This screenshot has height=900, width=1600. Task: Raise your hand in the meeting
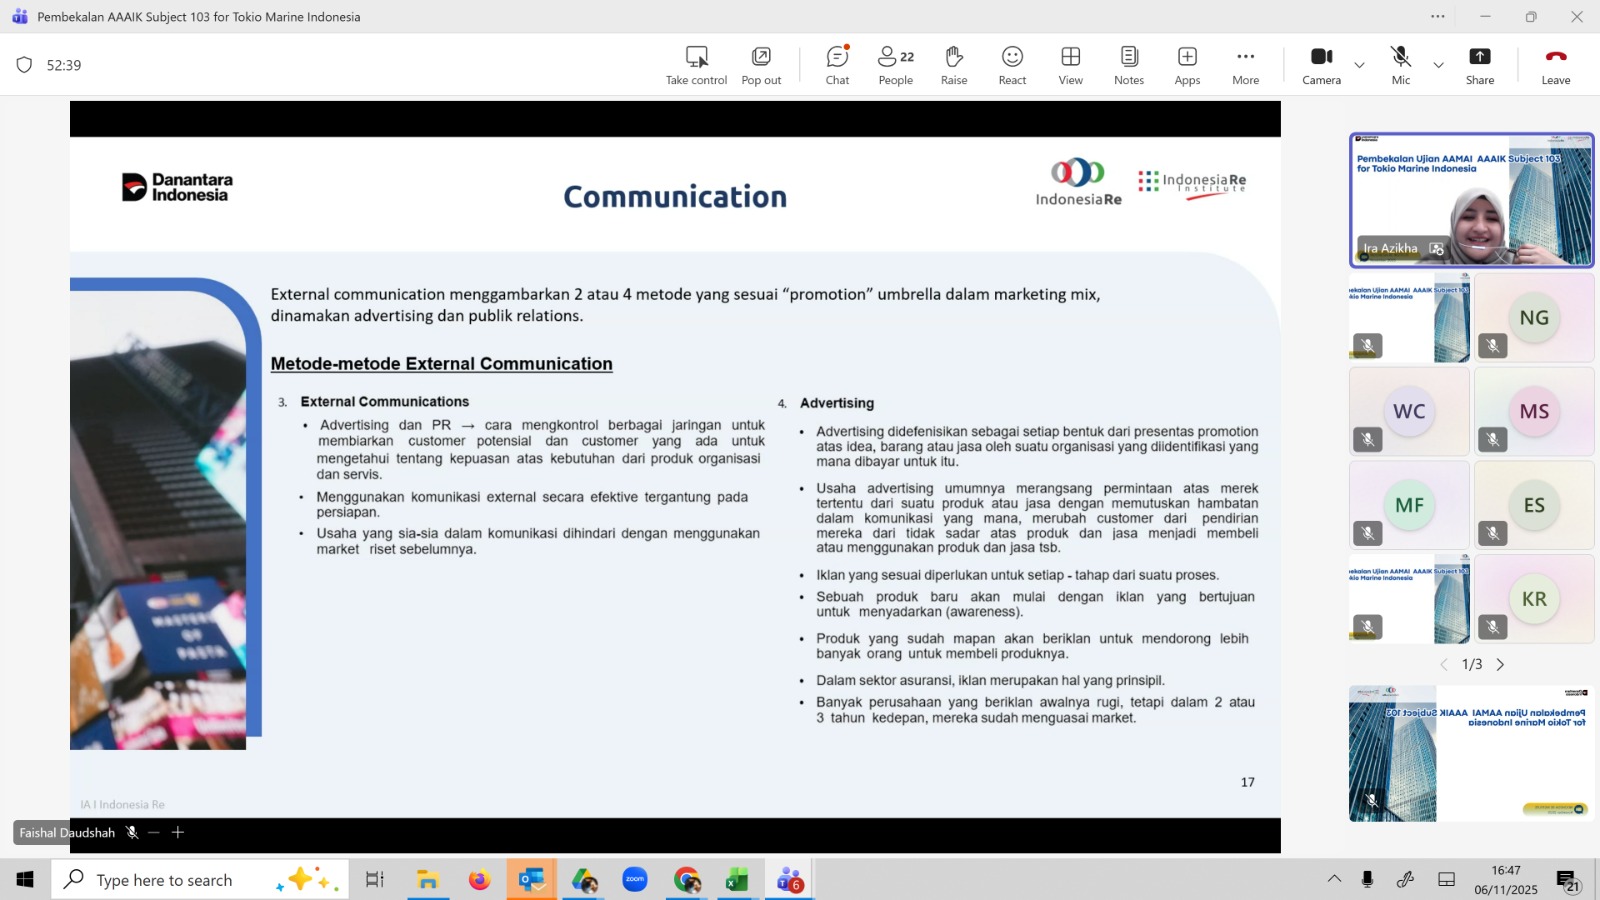954,65
